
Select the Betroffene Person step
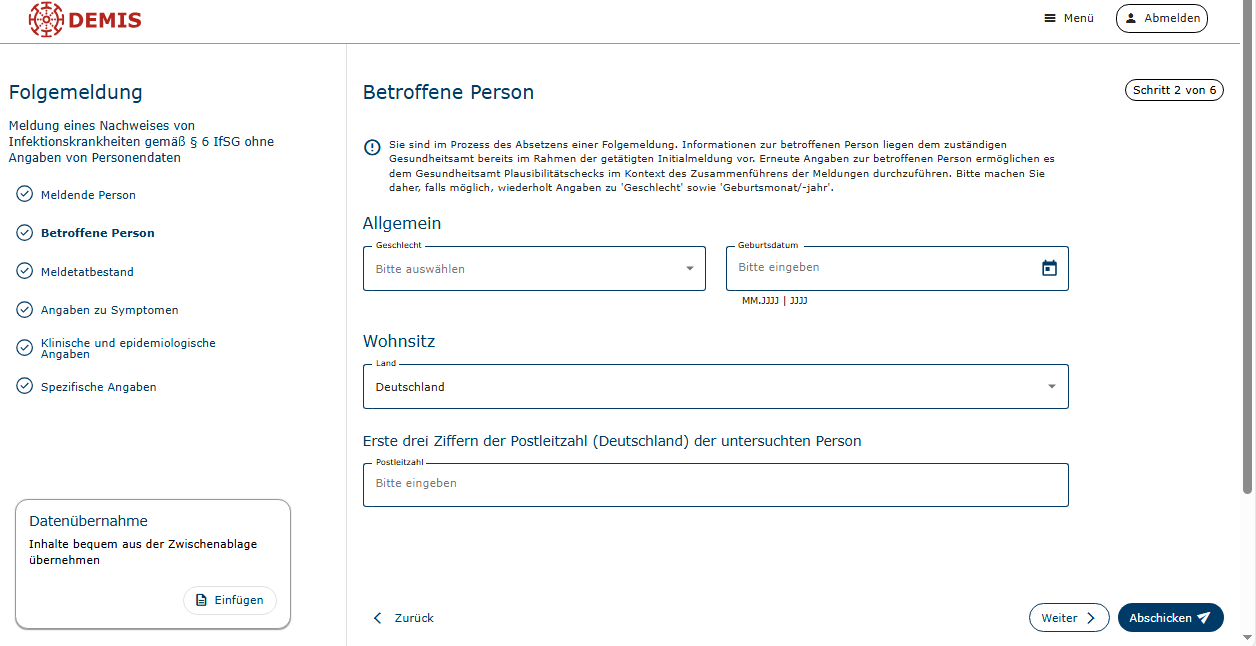97,233
